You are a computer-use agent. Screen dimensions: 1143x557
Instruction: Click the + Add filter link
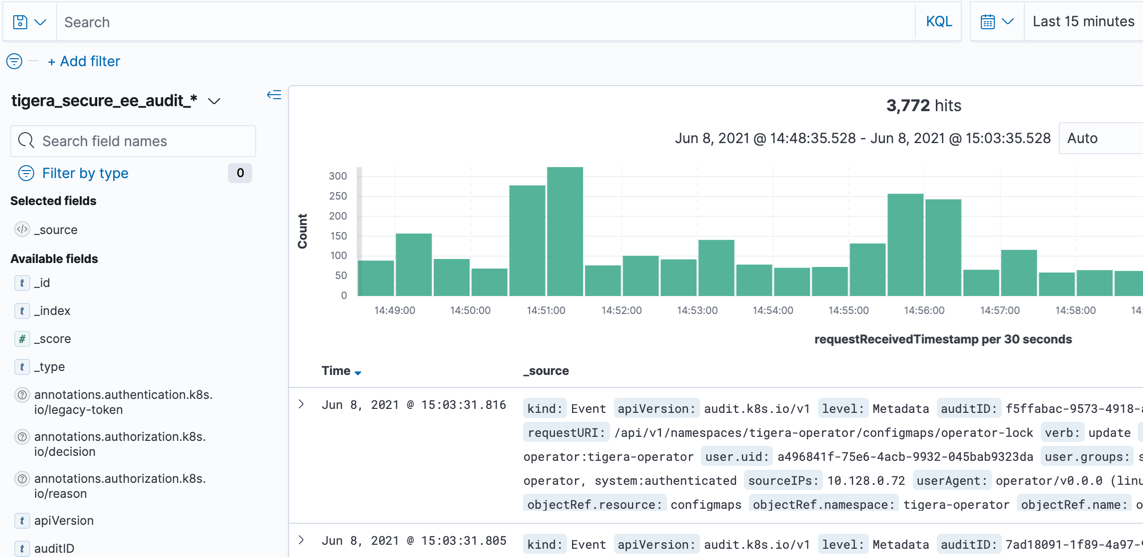pos(84,61)
